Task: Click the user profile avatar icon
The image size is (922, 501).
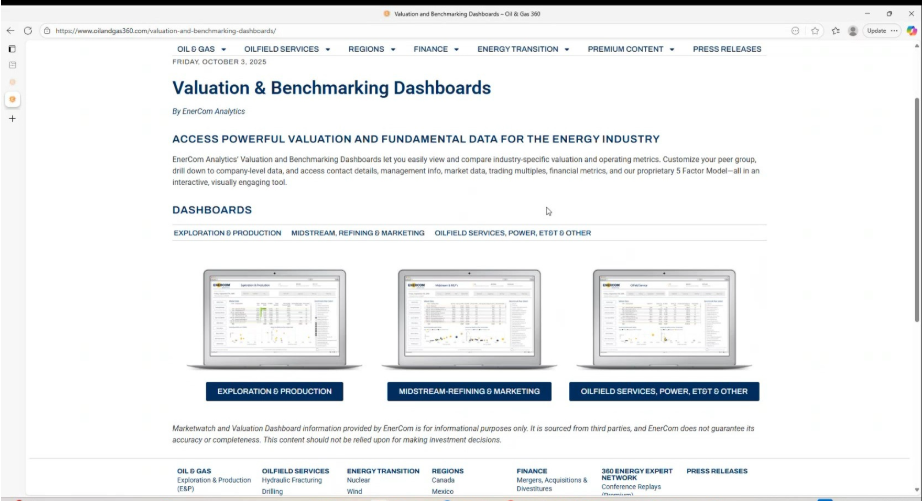Action: coord(852,30)
